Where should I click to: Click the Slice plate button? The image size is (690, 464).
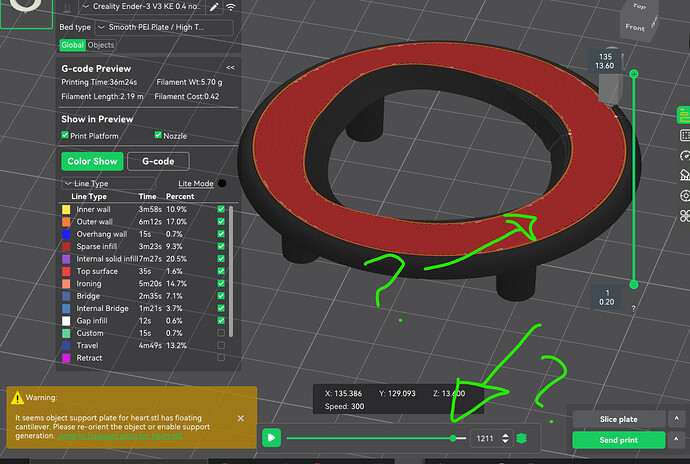[618, 418]
